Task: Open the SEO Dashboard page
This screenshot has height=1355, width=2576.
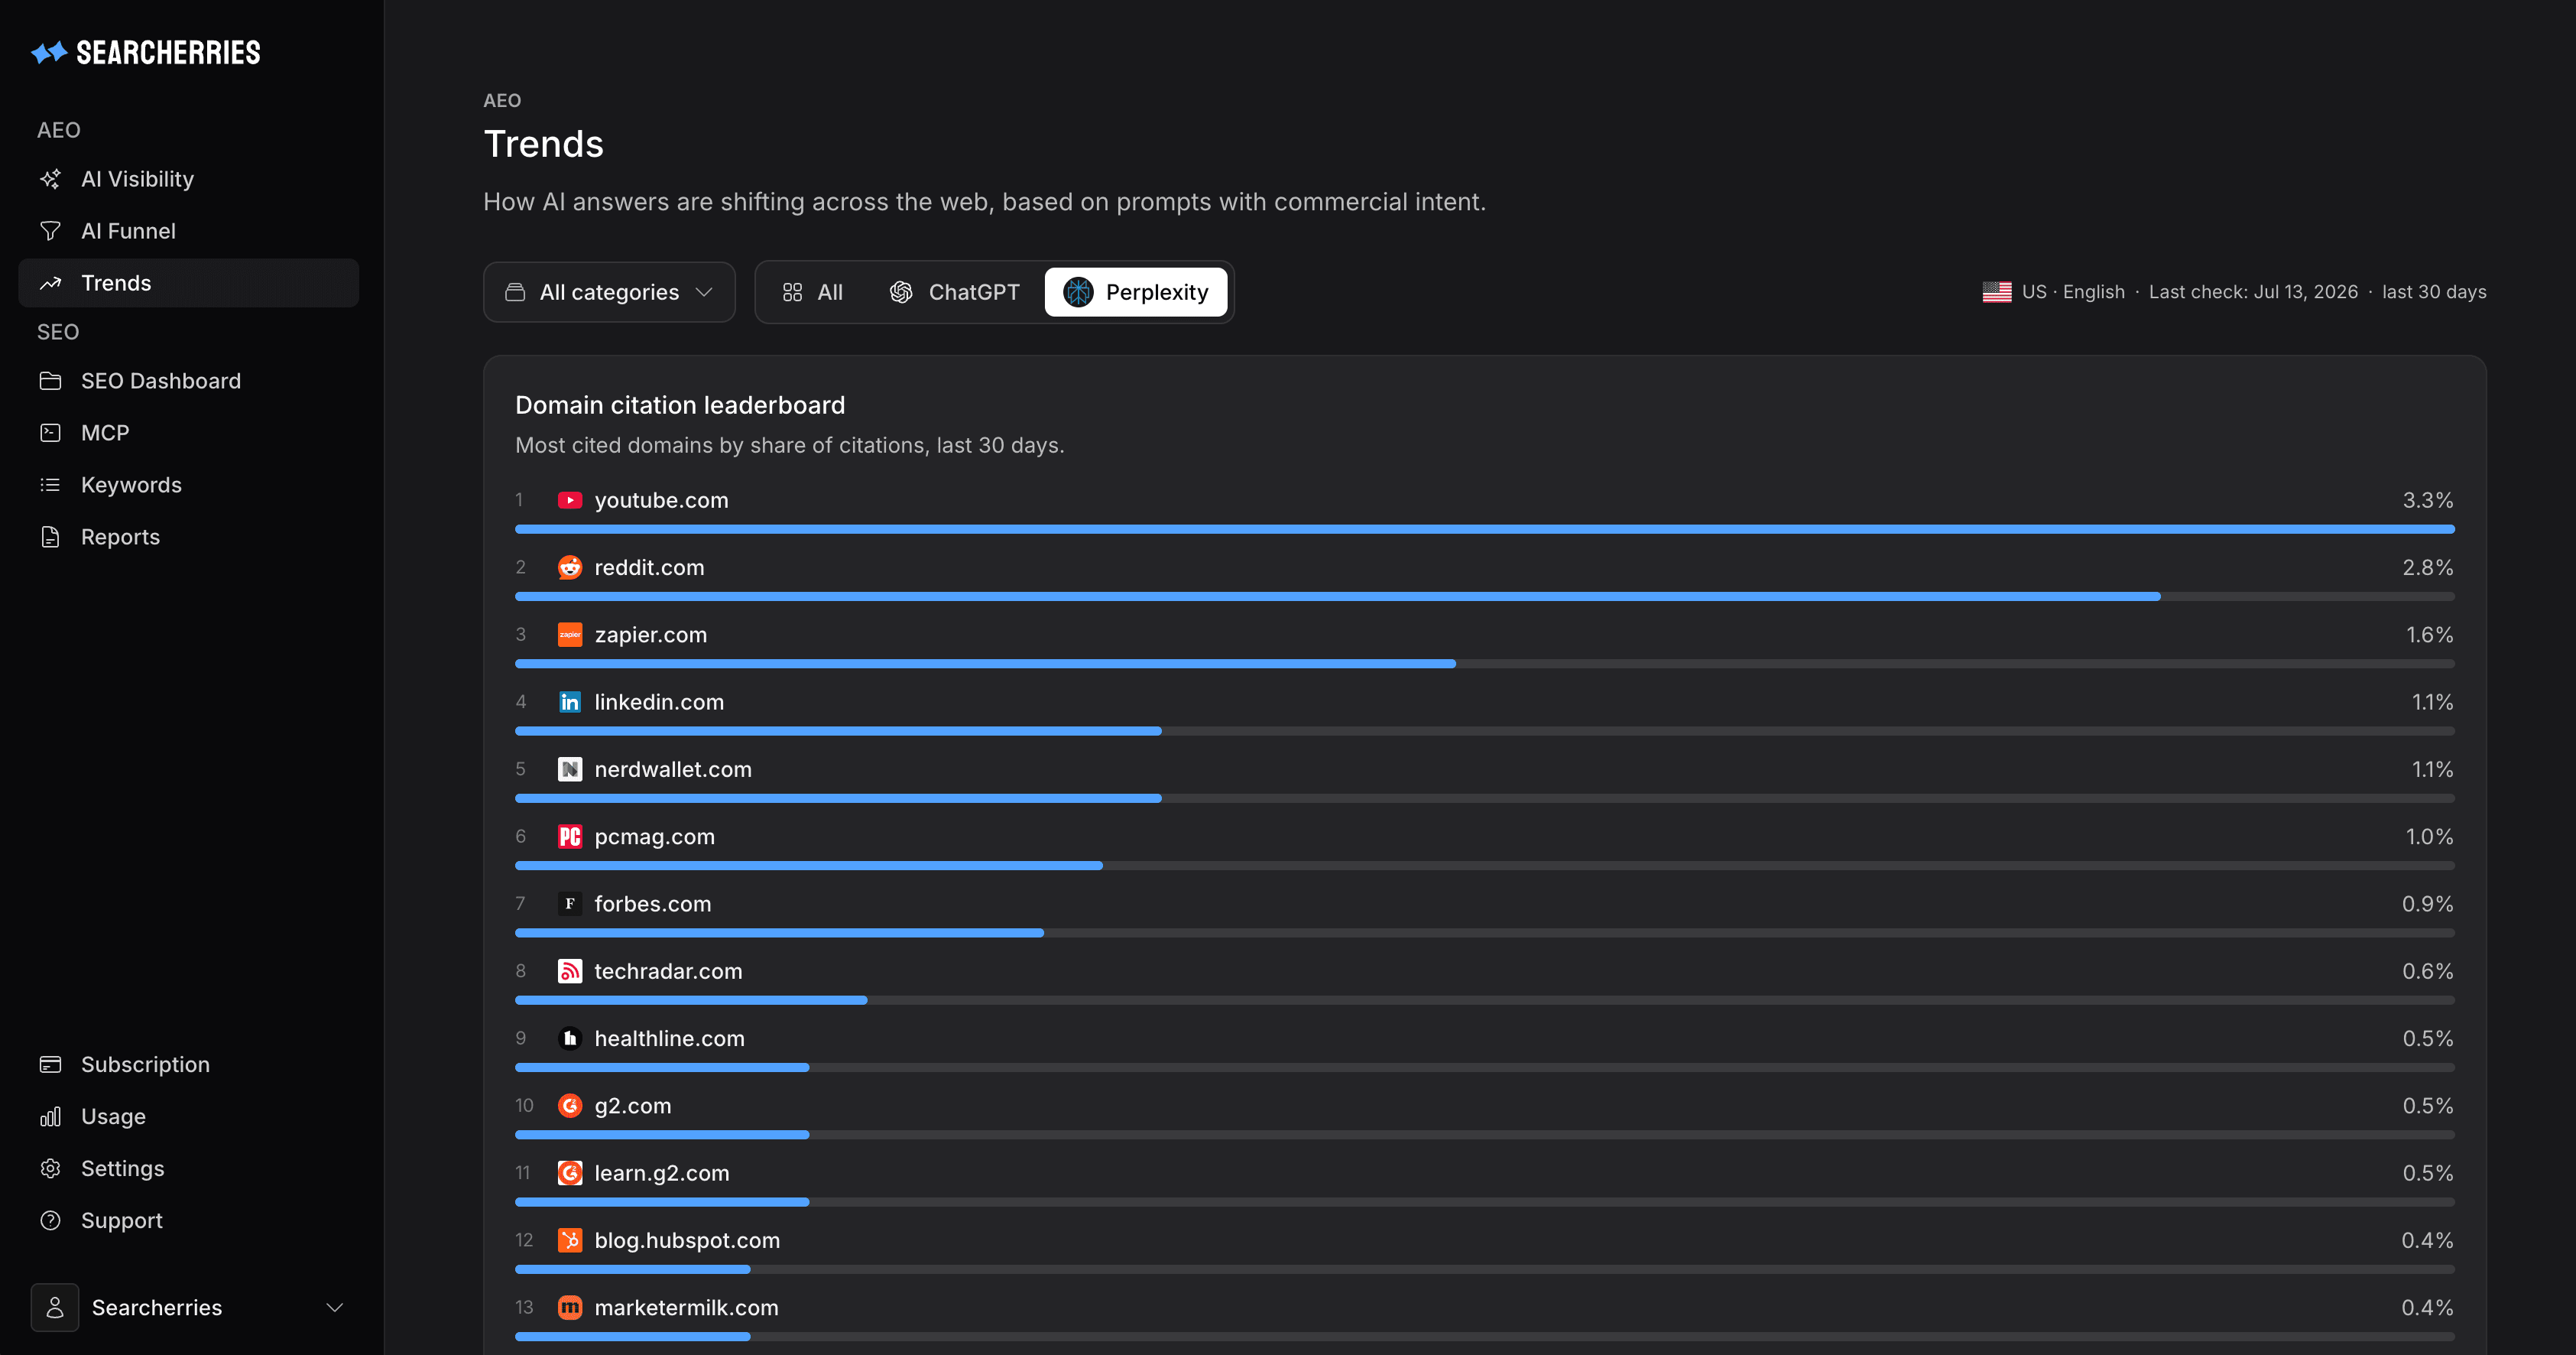Action: coord(188,381)
